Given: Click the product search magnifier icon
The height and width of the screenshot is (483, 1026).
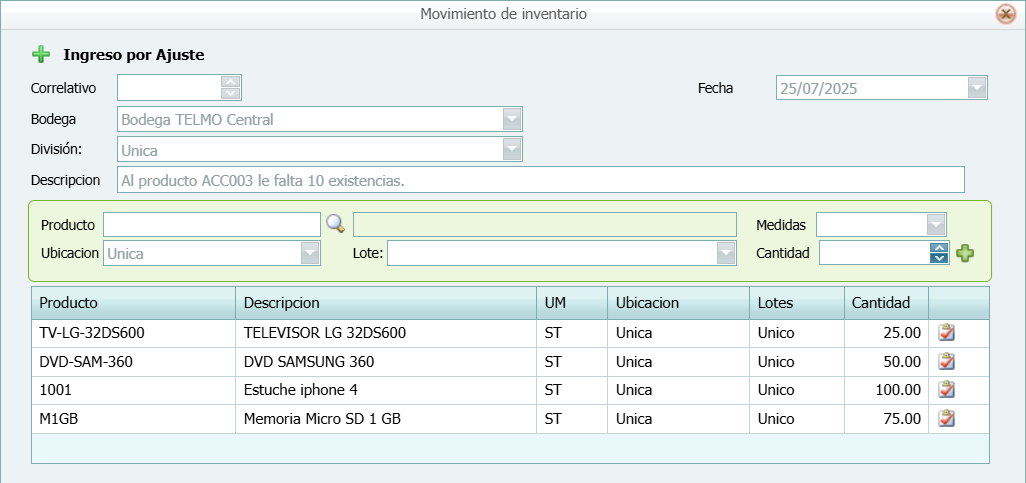Looking at the screenshot, I should click(x=335, y=224).
